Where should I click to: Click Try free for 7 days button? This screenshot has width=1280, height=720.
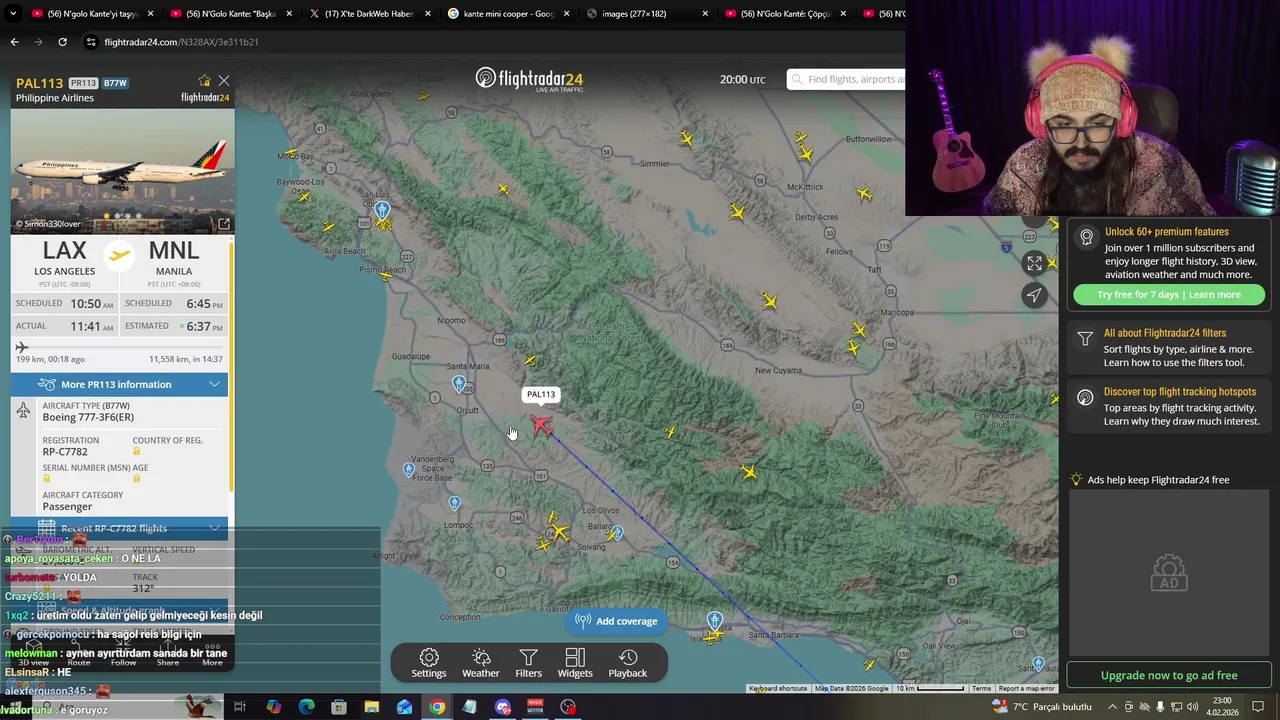point(1169,295)
